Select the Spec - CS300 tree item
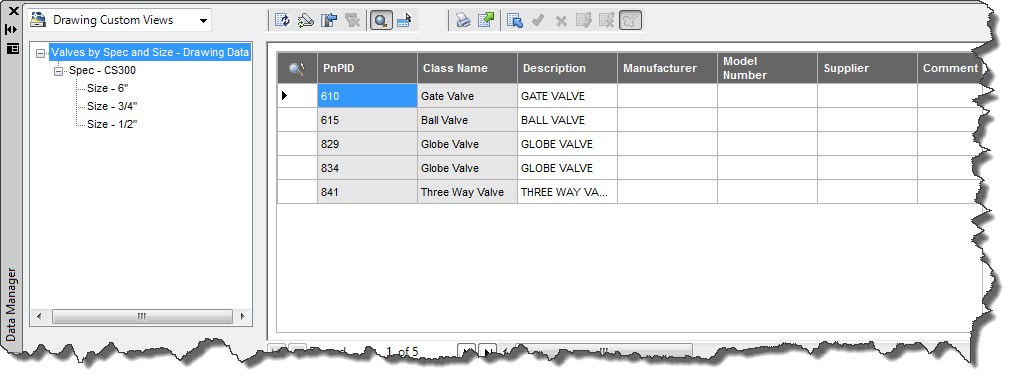 click(102, 70)
